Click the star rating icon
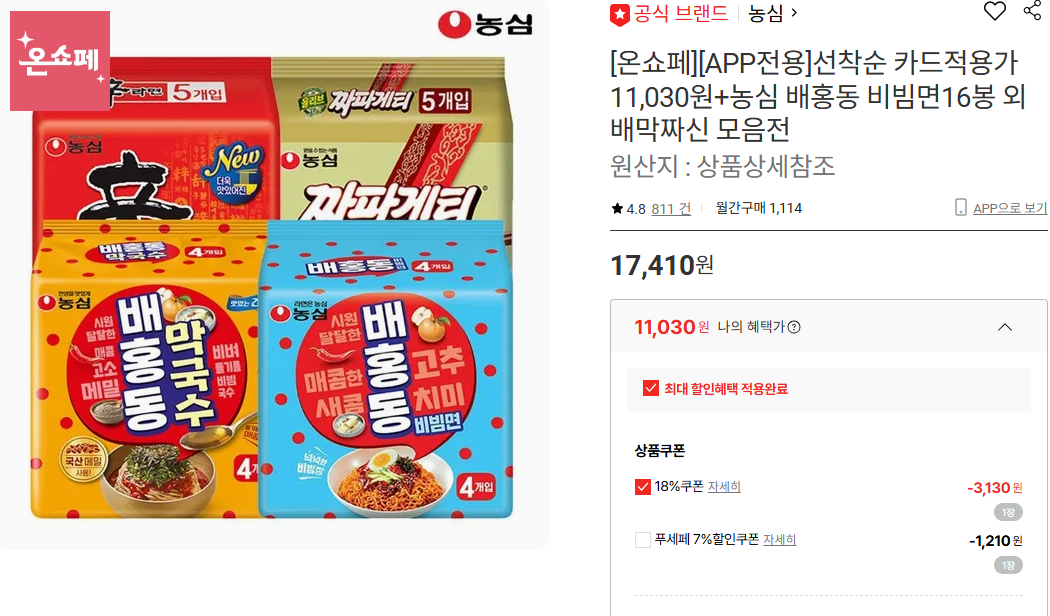Viewport: 1050px width, 616px height. click(x=617, y=209)
